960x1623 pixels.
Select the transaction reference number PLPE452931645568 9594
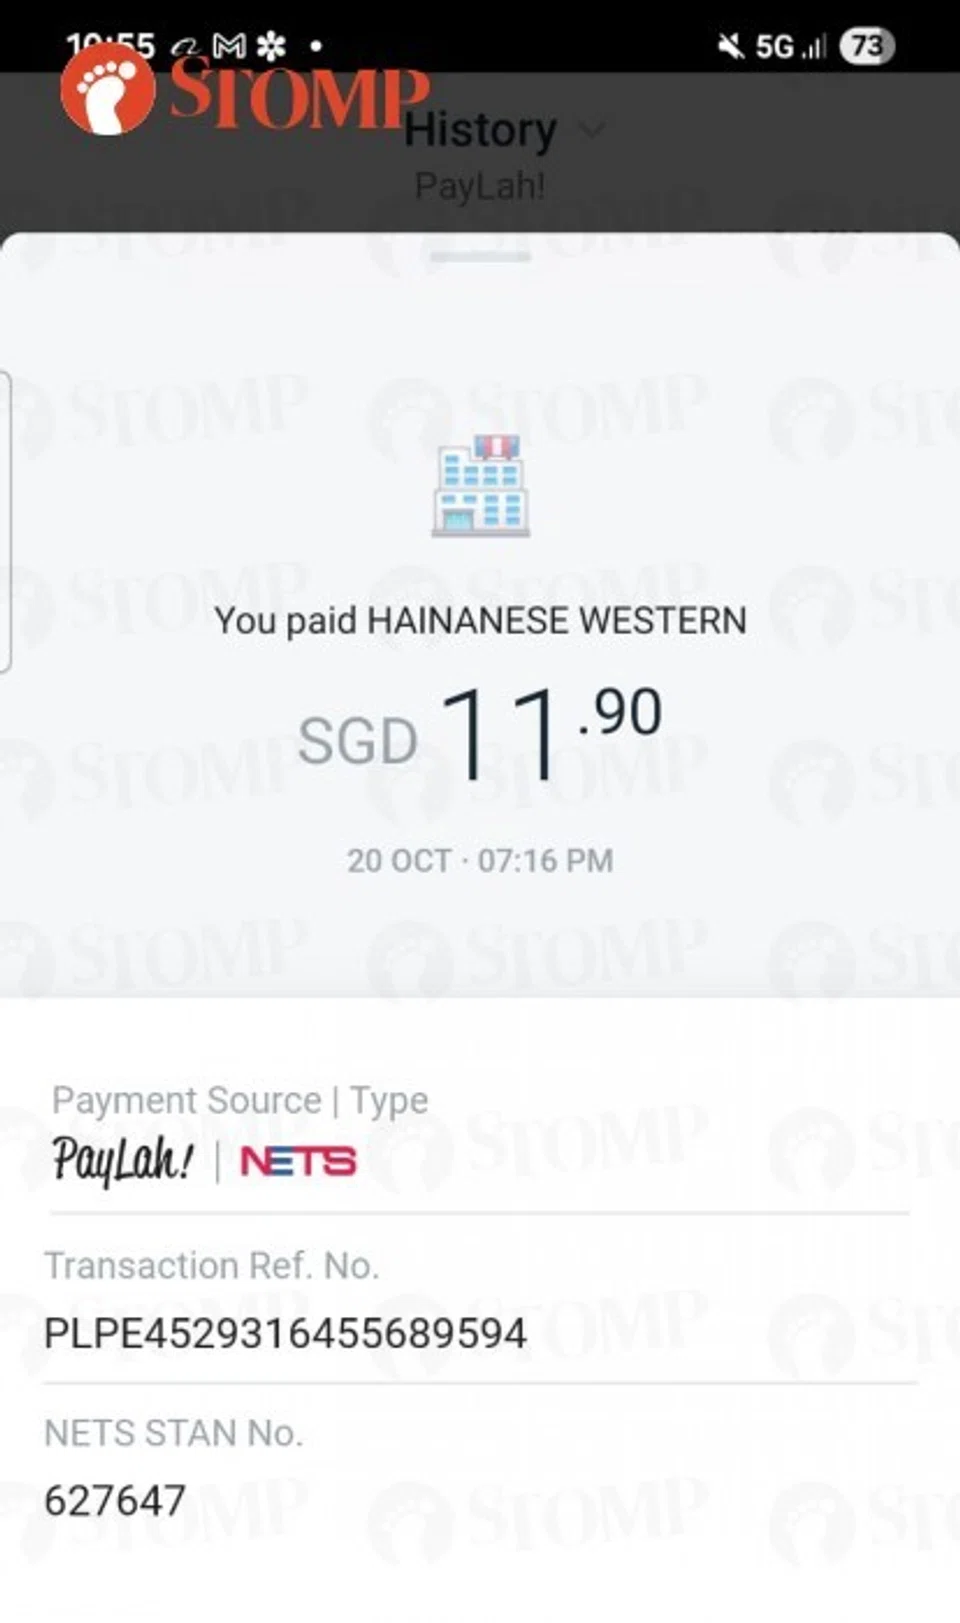285,1333
